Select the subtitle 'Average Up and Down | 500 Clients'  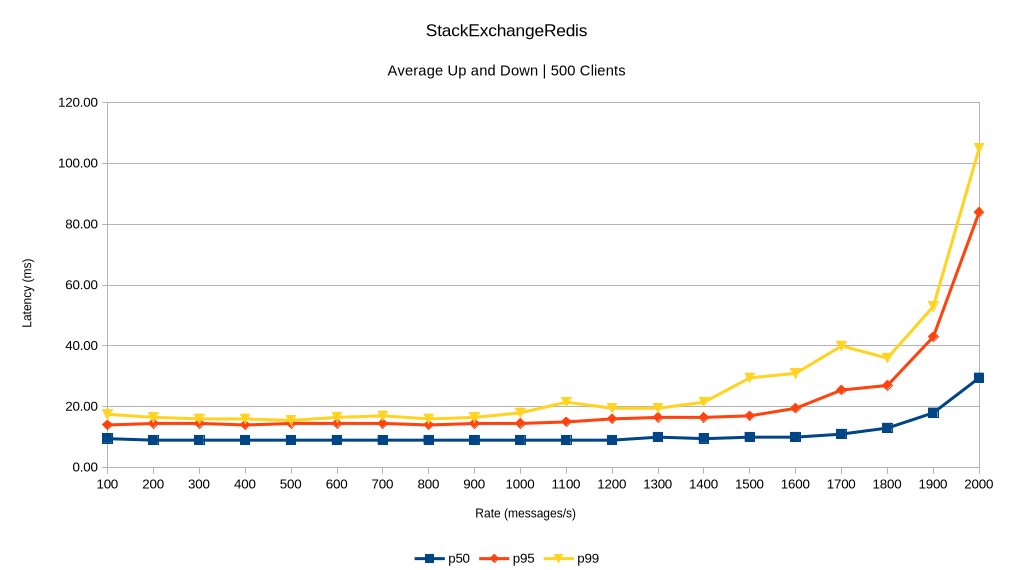[506, 71]
